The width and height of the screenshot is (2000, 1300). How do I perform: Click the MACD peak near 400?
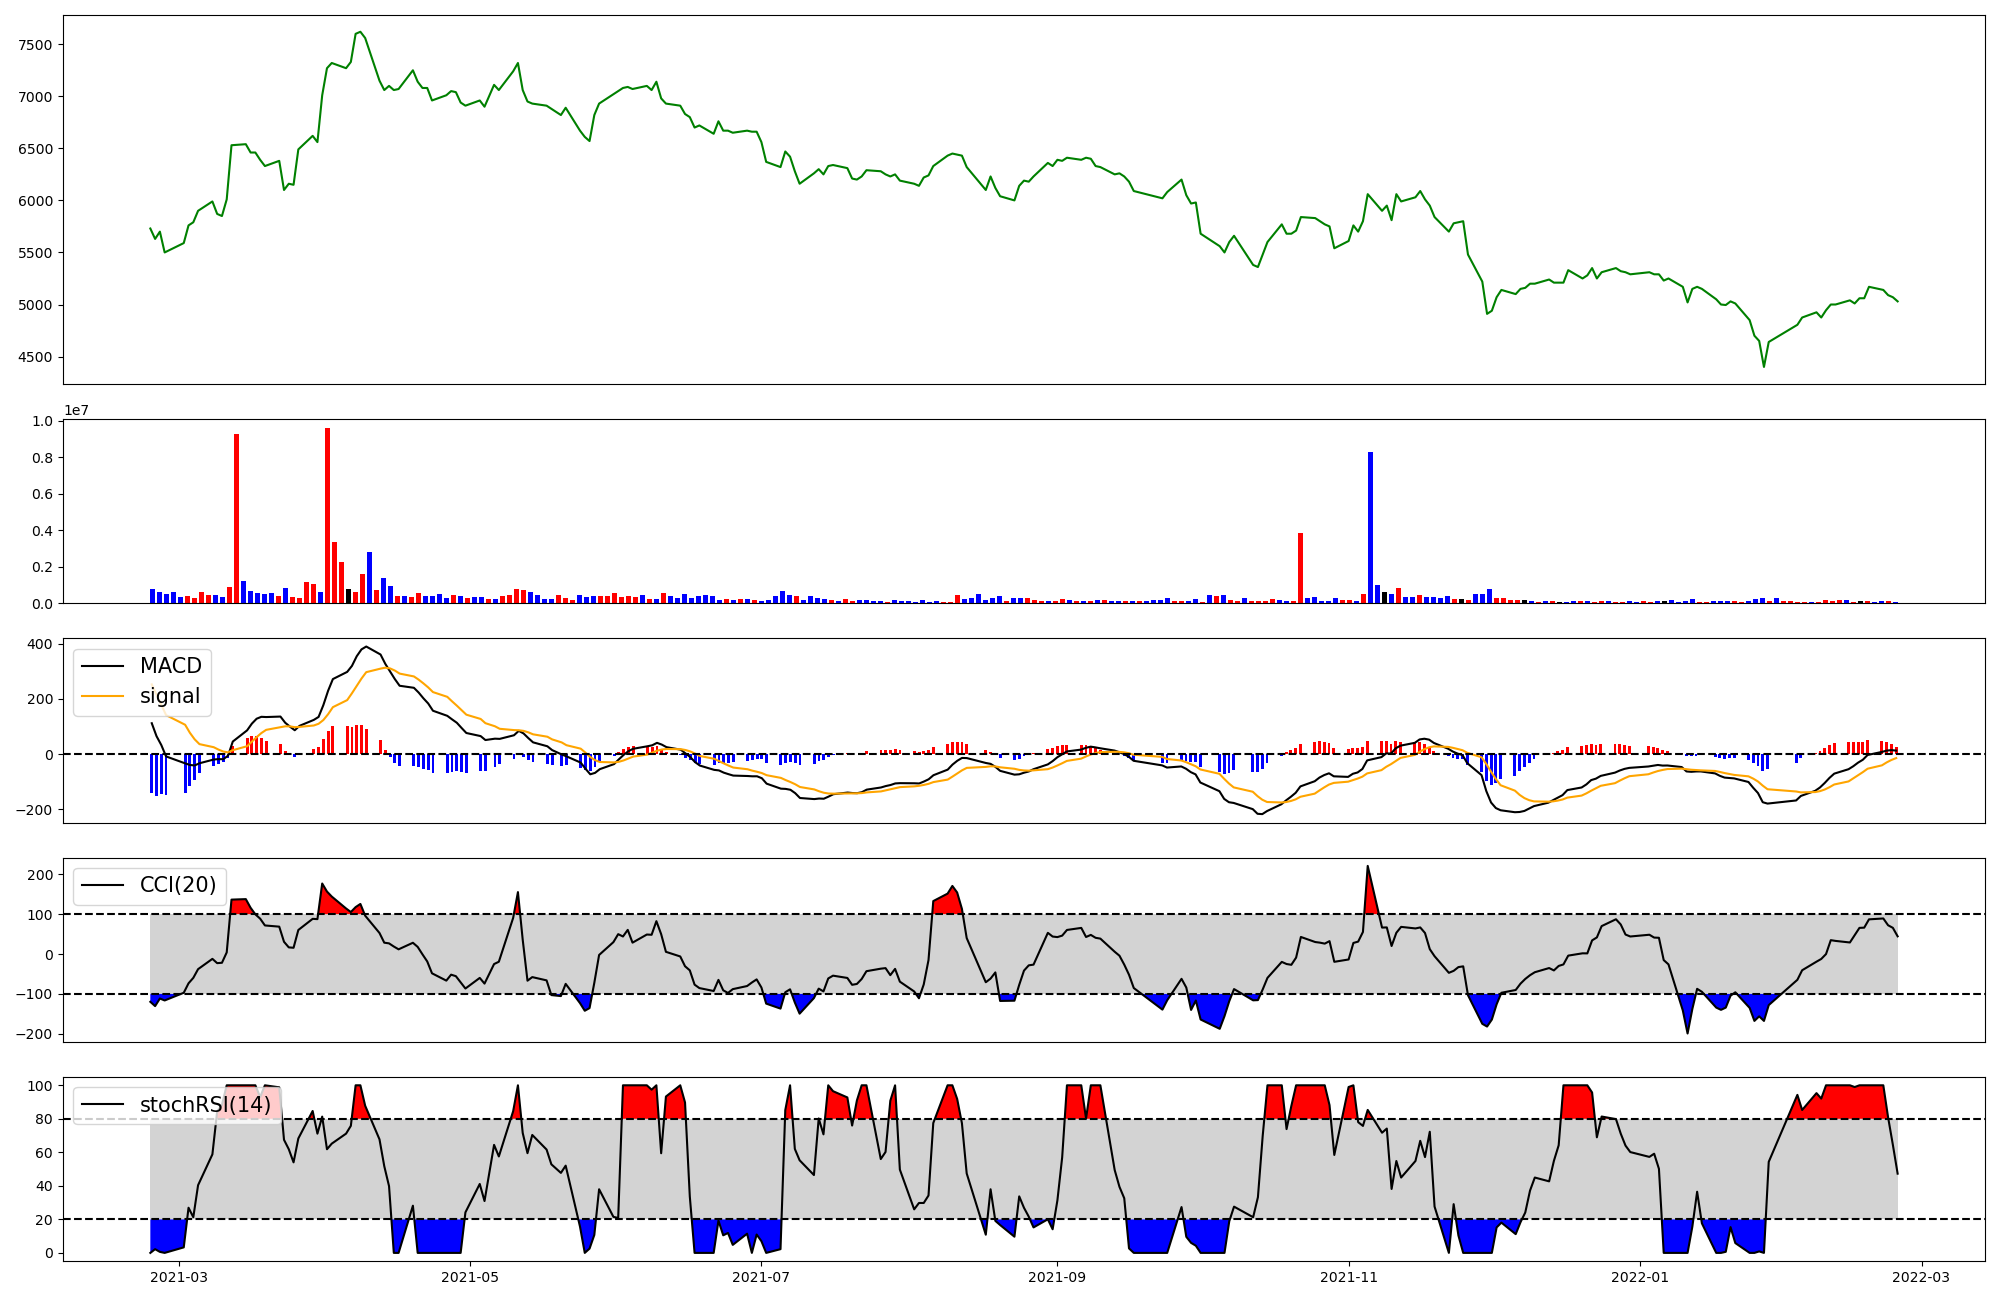click(x=366, y=647)
